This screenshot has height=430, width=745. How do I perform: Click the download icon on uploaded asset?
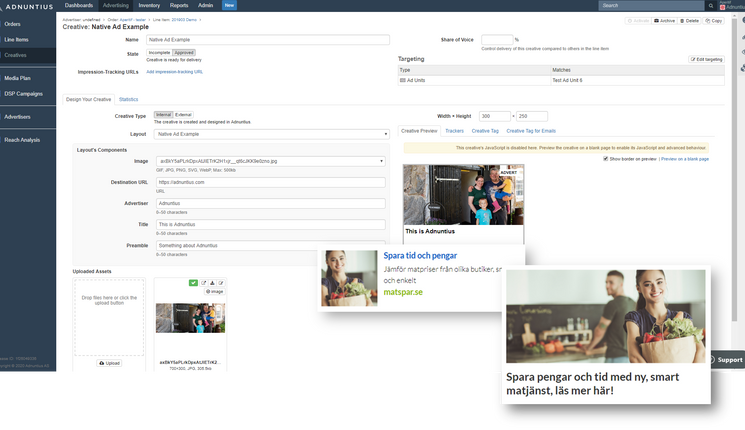[x=212, y=283]
